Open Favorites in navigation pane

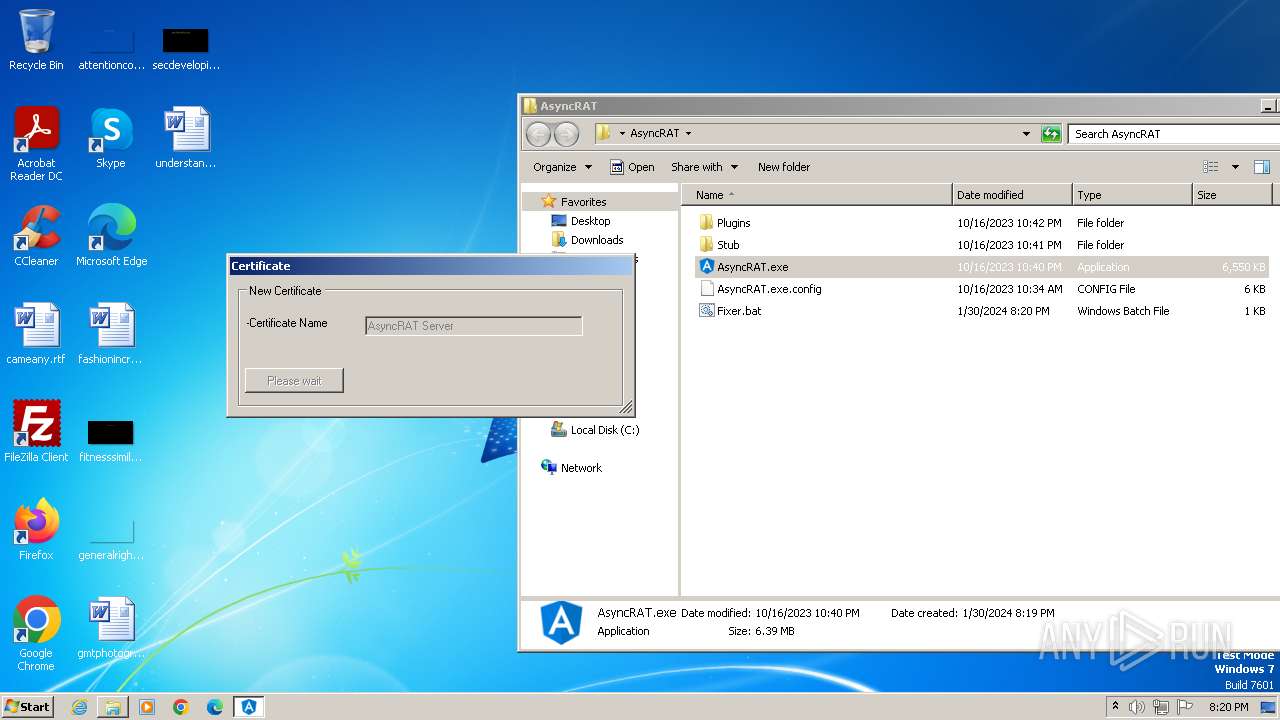point(583,202)
